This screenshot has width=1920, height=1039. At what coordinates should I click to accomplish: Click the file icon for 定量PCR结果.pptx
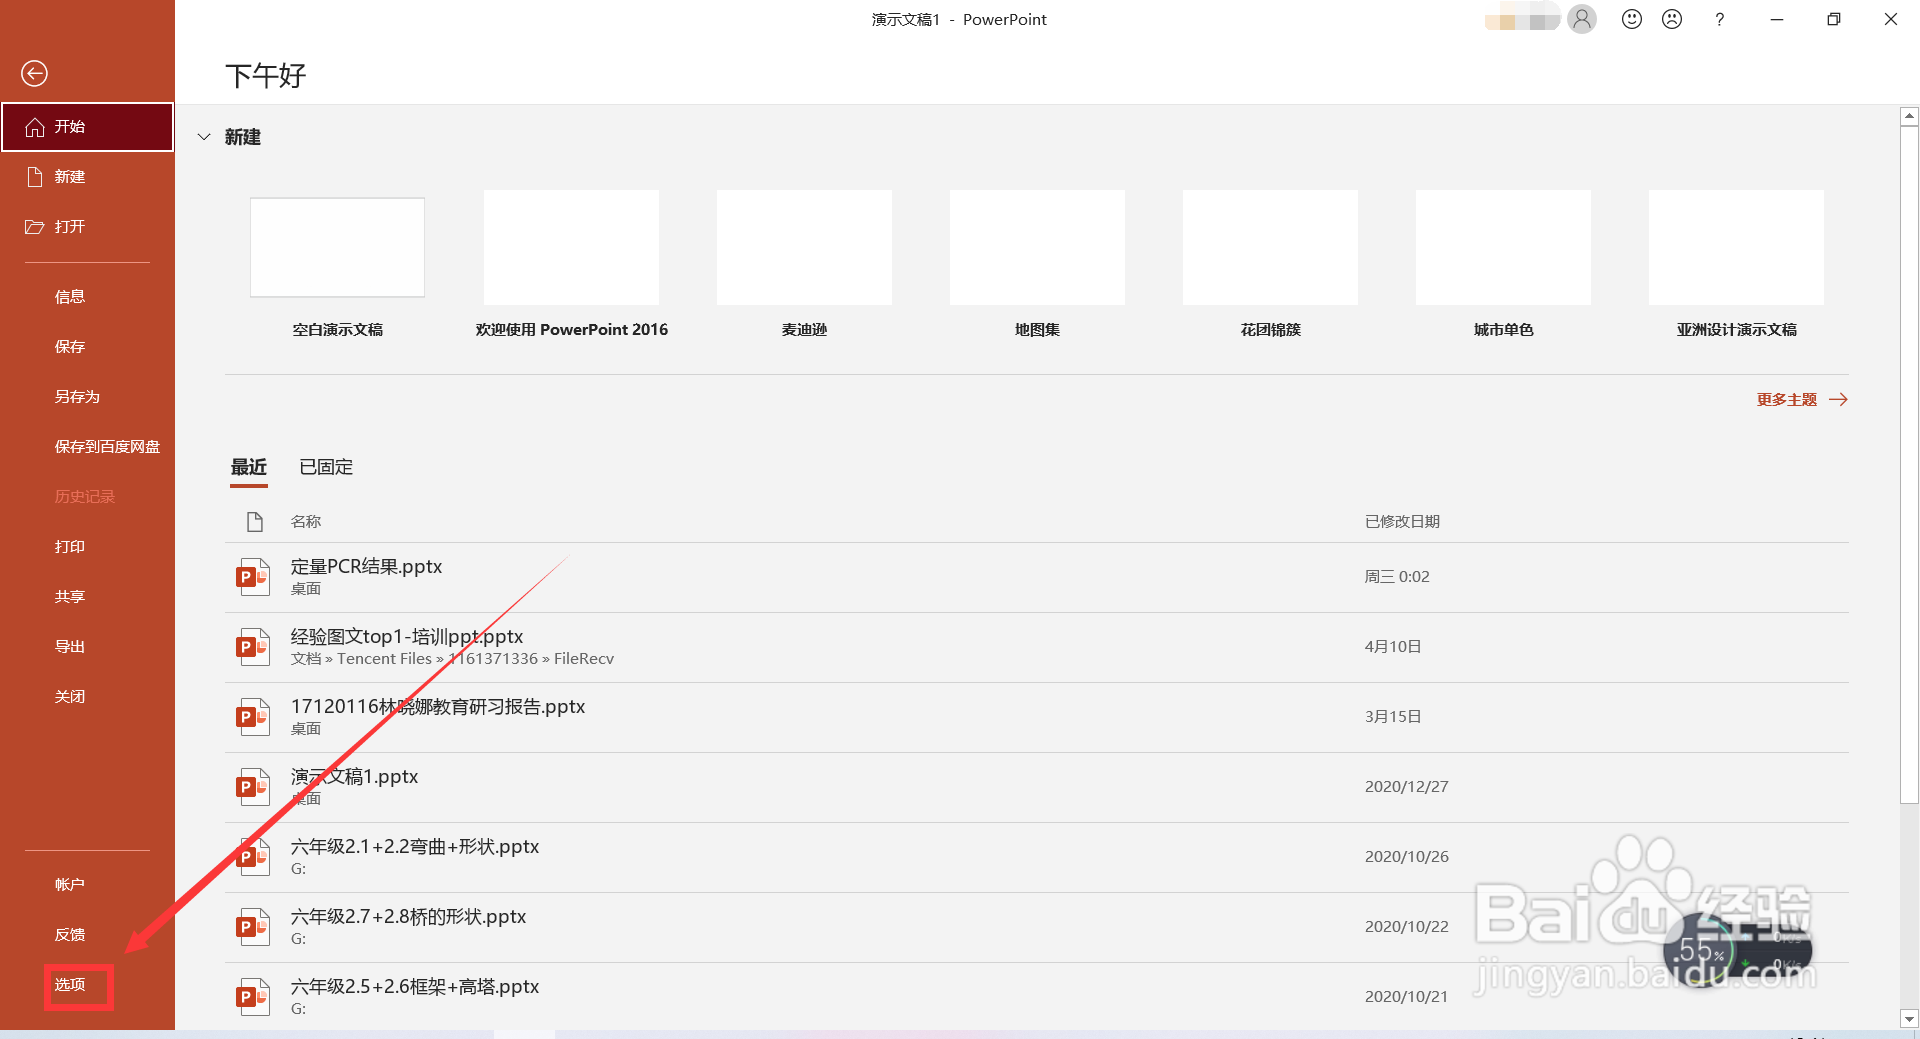click(x=253, y=577)
